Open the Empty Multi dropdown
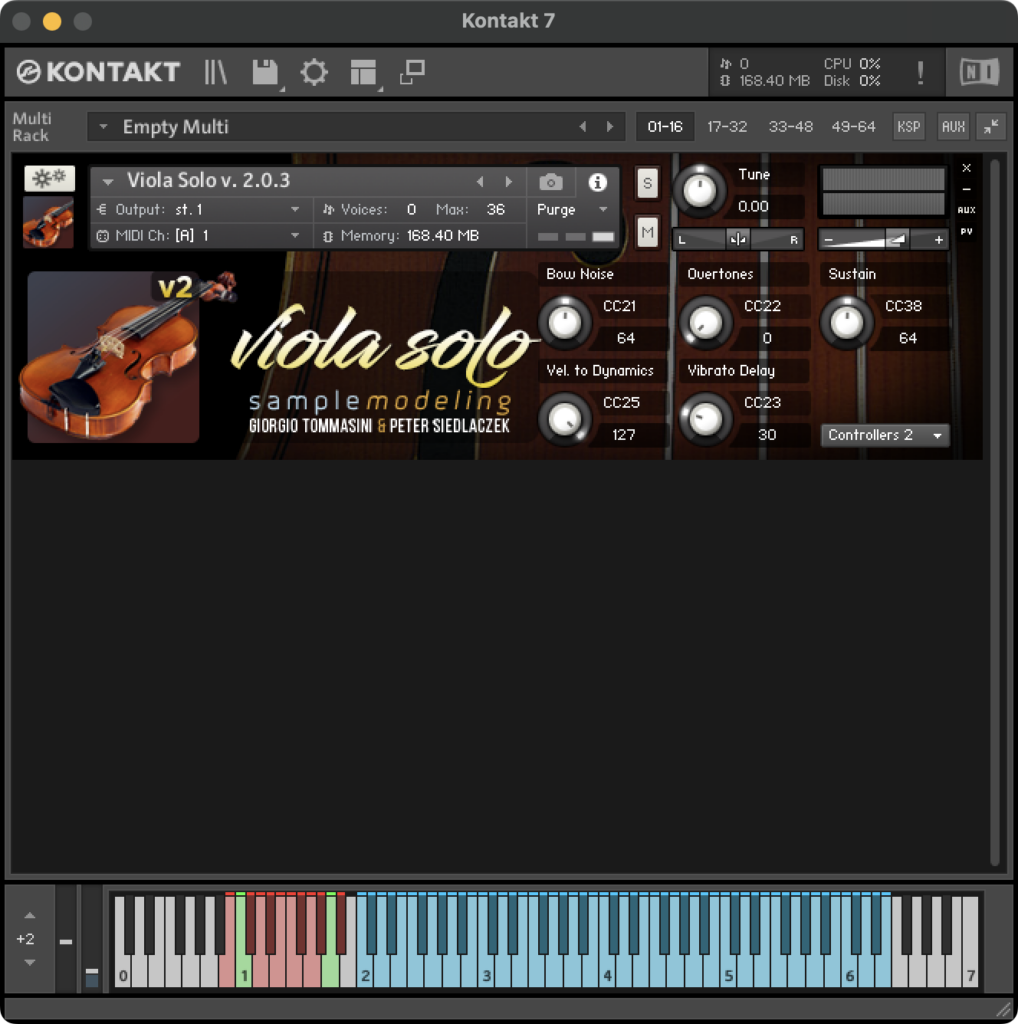Viewport: 1018px width, 1024px height. click(x=103, y=127)
